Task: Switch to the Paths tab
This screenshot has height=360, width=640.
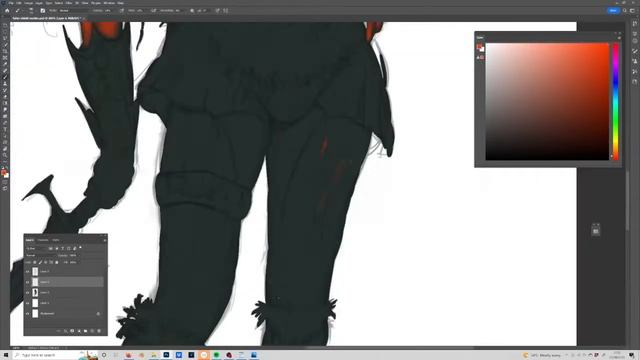Action: tap(56, 240)
